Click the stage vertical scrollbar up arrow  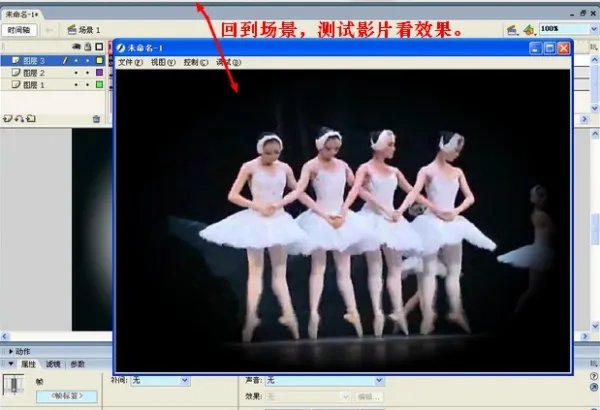595,134
